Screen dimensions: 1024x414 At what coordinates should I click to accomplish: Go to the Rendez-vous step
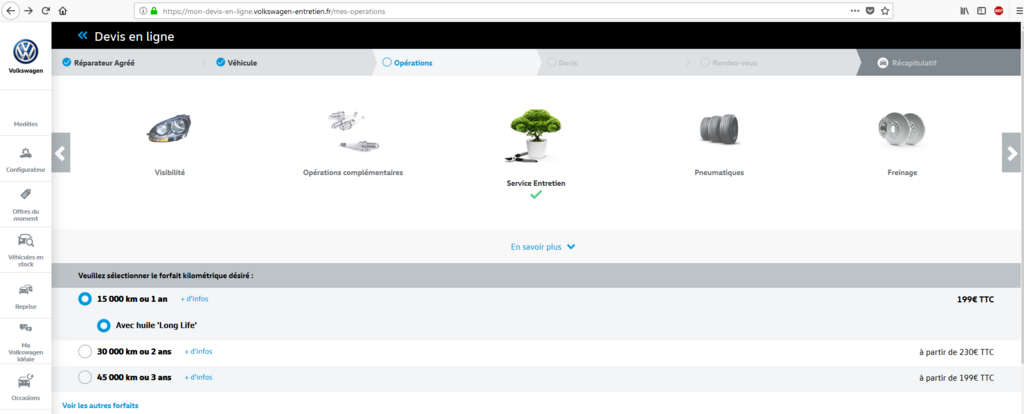click(x=729, y=63)
